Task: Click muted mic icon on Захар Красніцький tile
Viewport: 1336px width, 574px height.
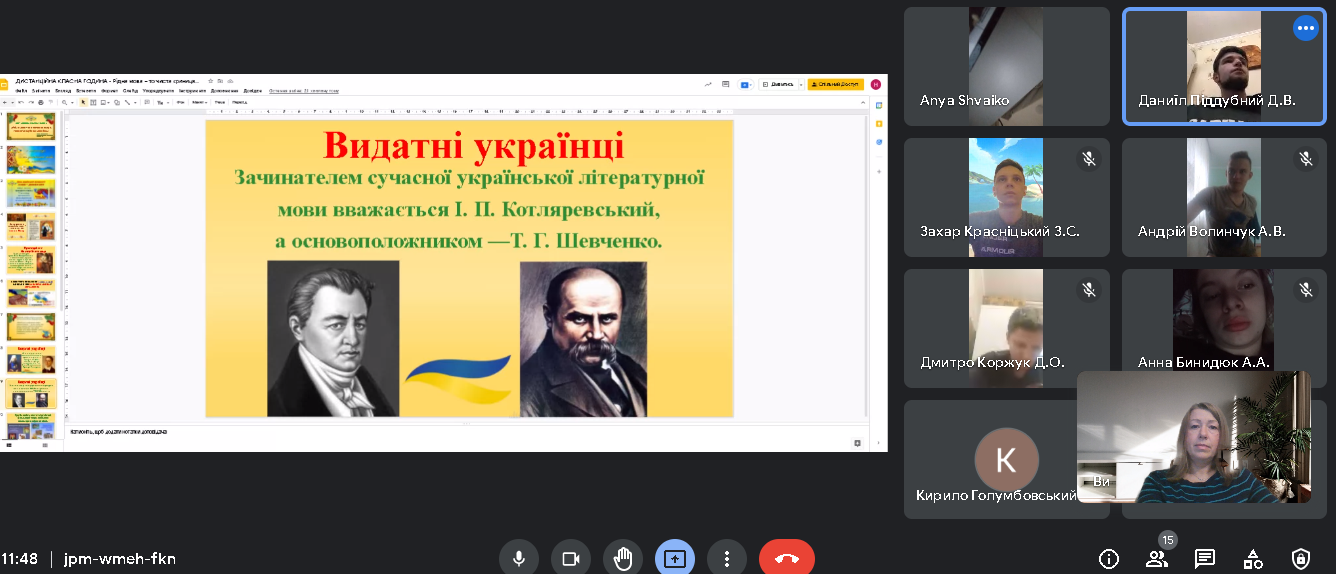Action: pos(1088,159)
